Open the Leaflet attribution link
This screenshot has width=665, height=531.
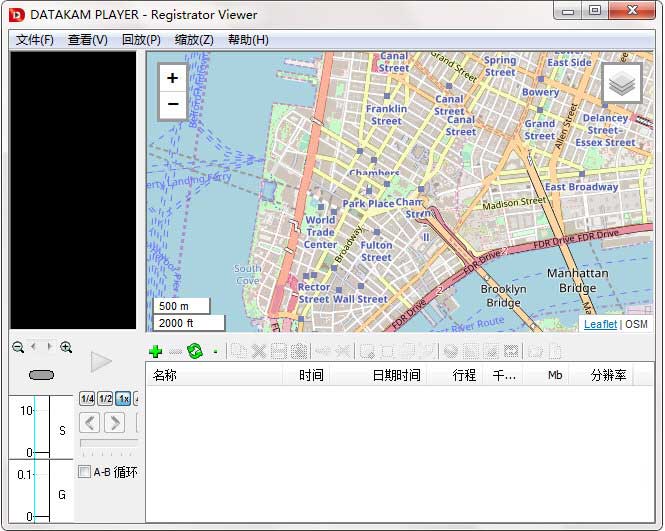[600, 324]
